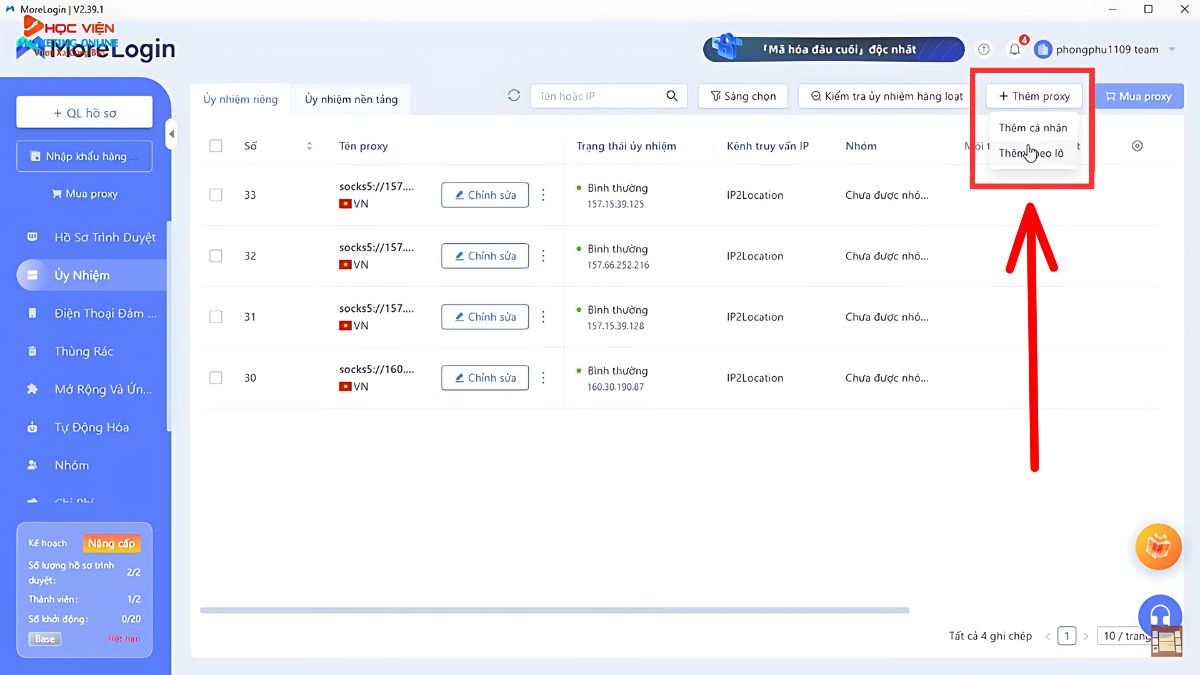Click the search magnifier icon
Viewport: 1200px width, 675px height.
tap(672, 96)
